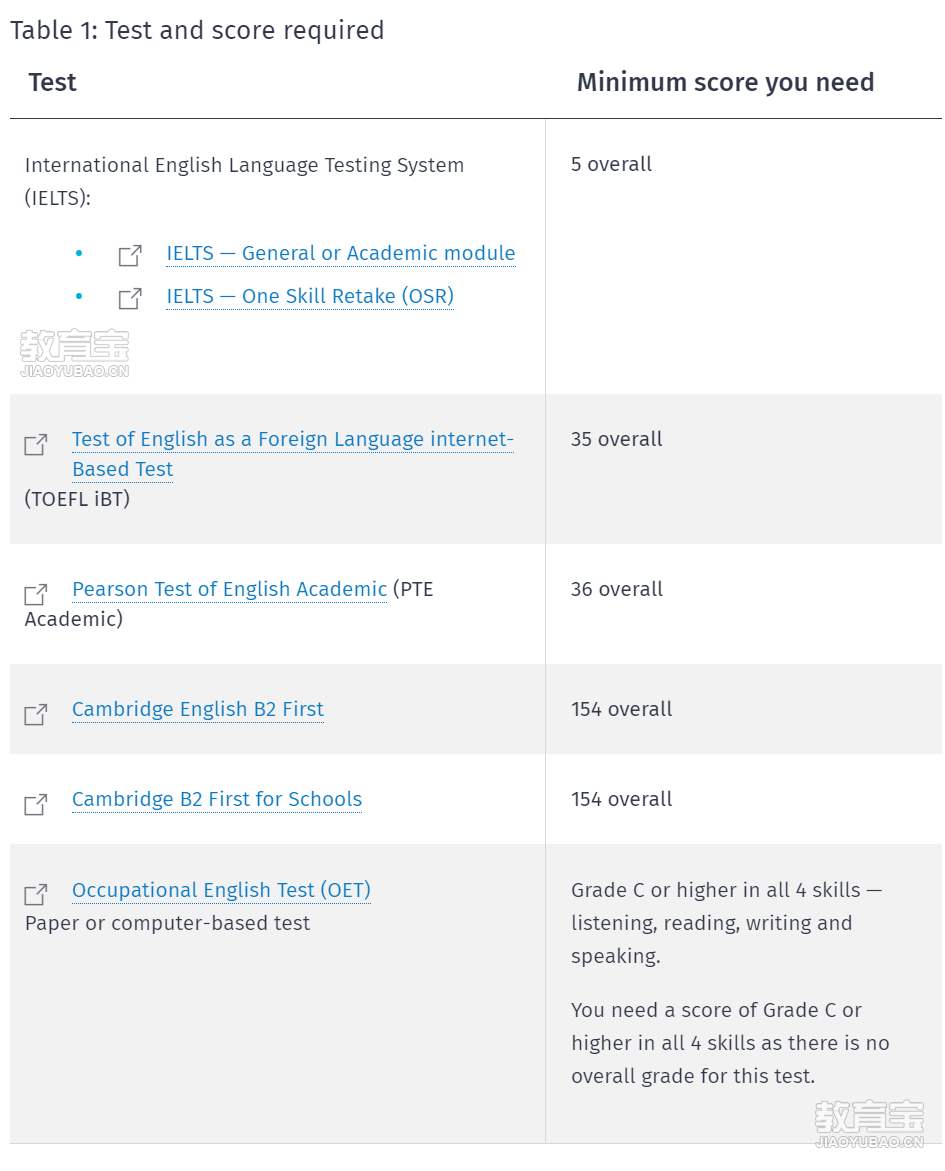Open IELTS — General or Academic module link
Image resolution: width=945 pixels, height=1171 pixels.
[341, 254]
